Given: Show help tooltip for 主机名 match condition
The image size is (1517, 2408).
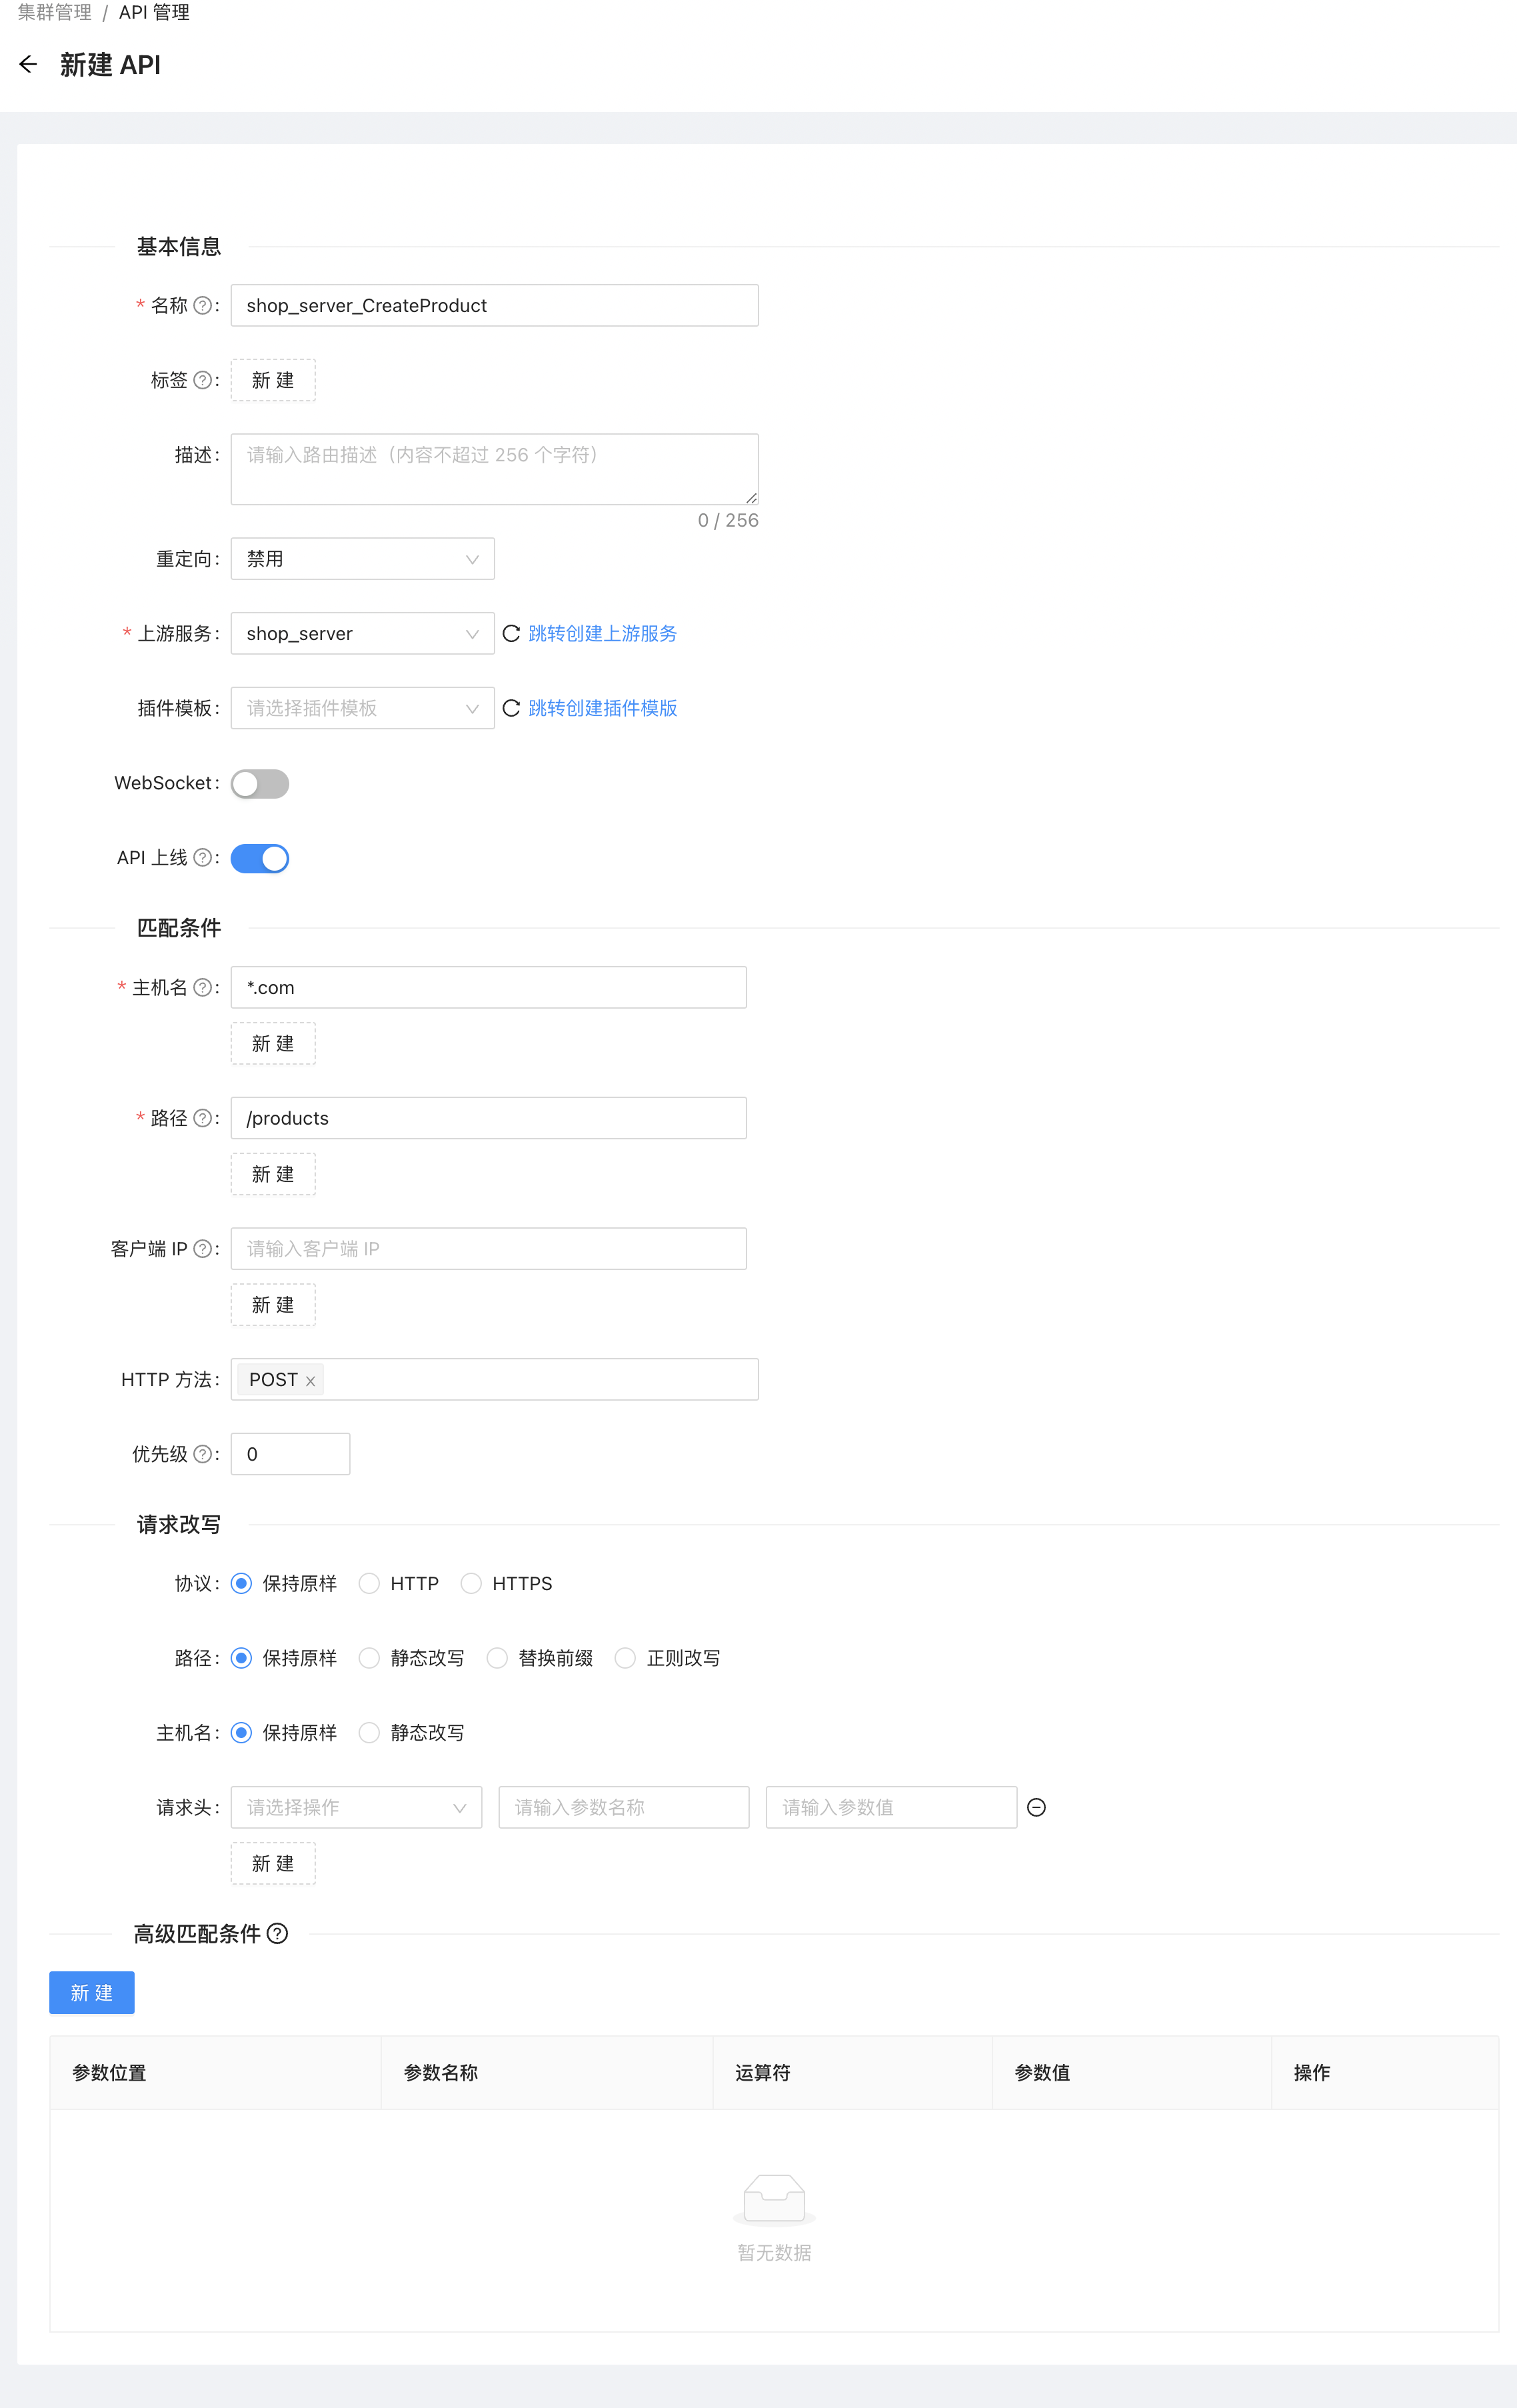Looking at the screenshot, I should click(x=202, y=988).
